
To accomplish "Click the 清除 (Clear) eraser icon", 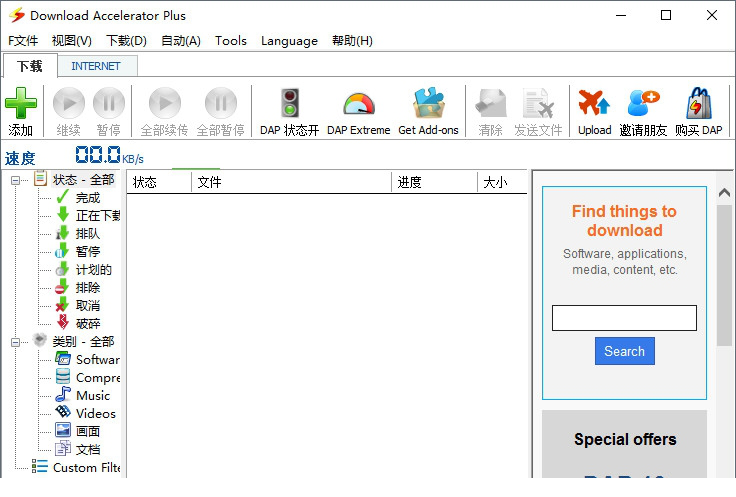I will coord(491,103).
